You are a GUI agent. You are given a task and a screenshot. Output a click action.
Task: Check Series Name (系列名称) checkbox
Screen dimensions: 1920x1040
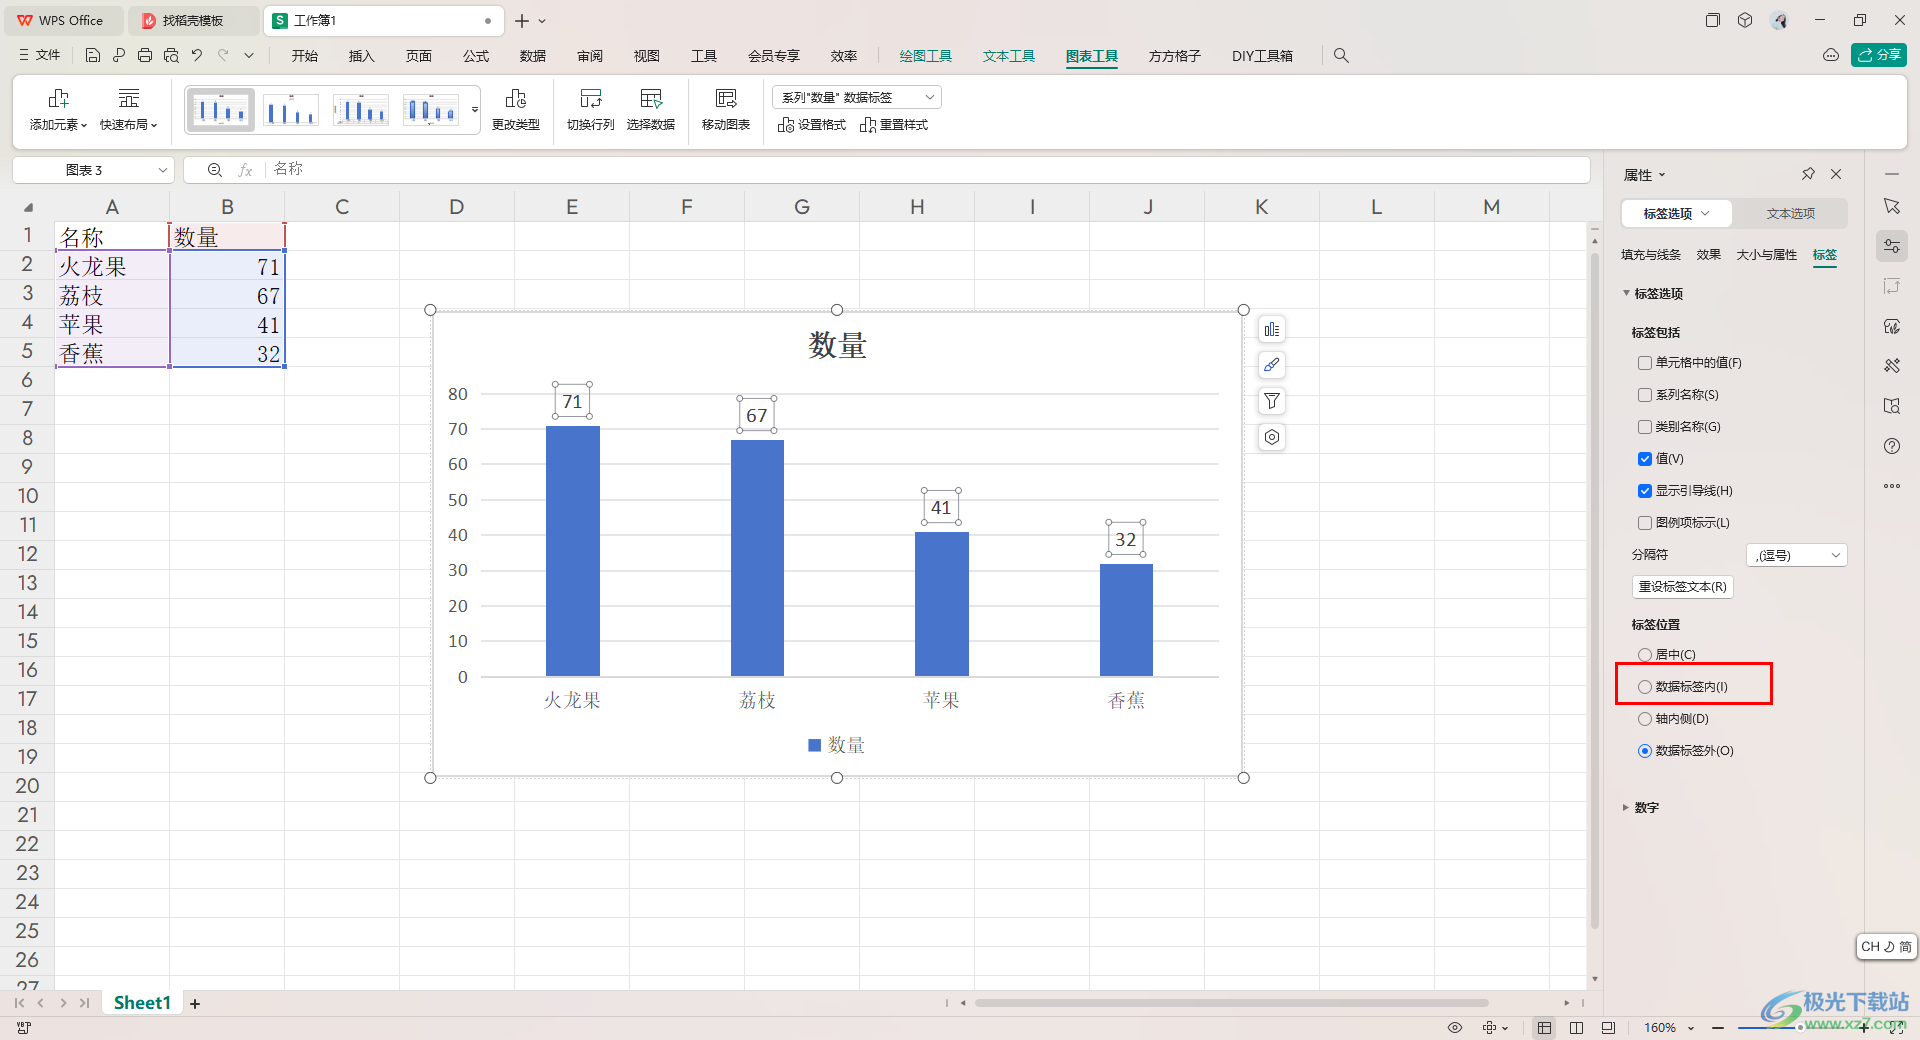click(x=1645, y=395)
